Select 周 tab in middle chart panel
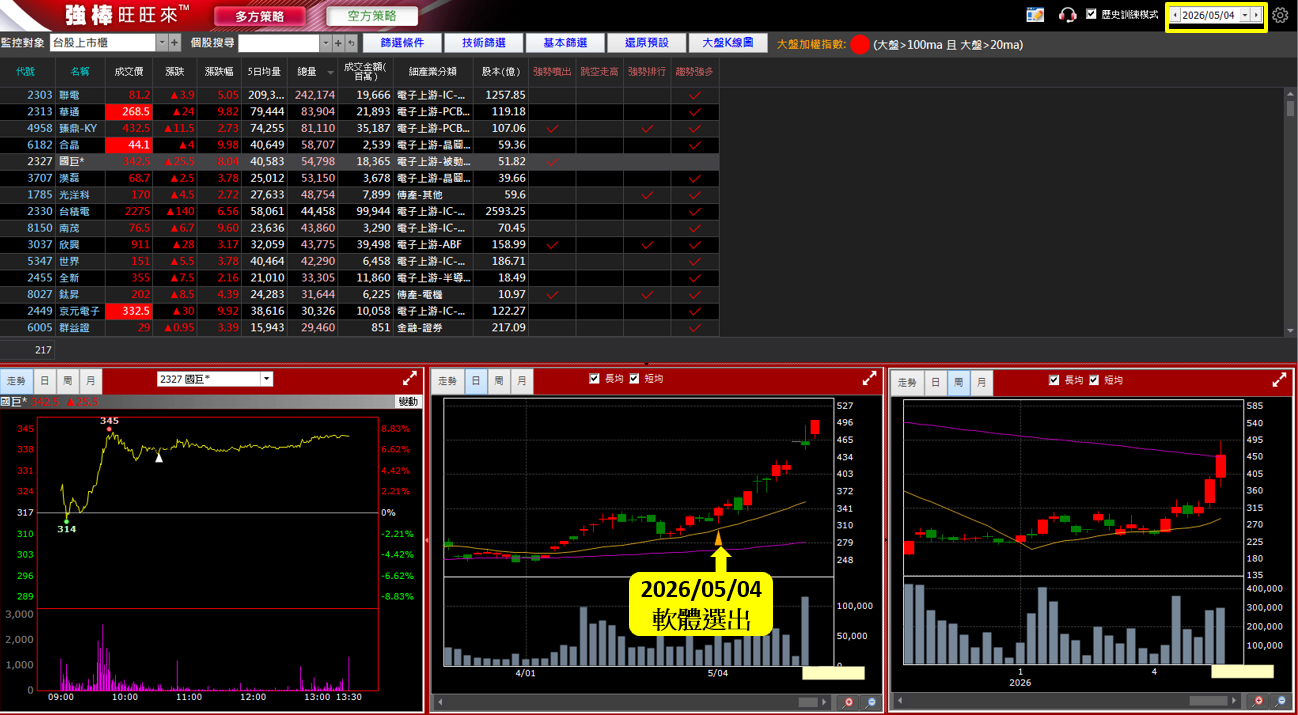This screenshot has height=715, width=1298. click(x=498, y=381)
